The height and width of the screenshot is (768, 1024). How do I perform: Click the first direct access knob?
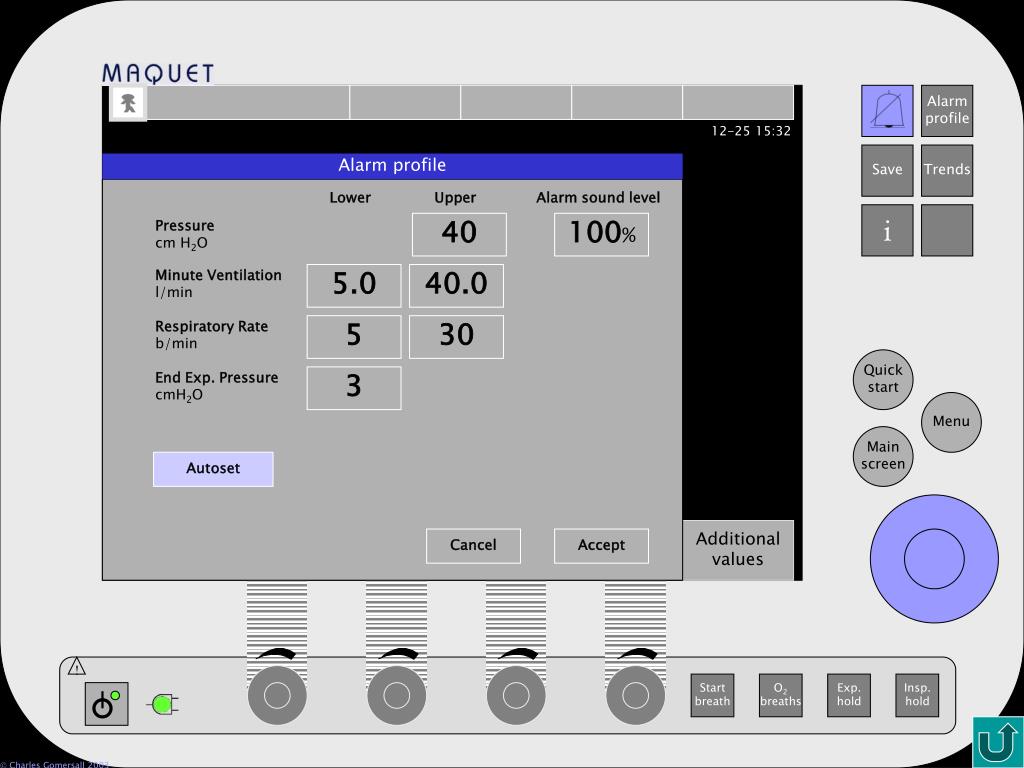click(x=277, y=696)
